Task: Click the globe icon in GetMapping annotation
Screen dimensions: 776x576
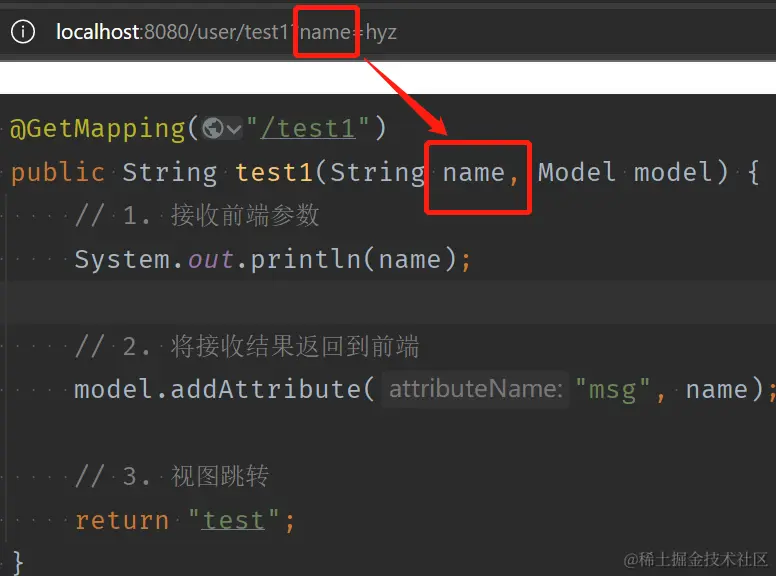Action: 213,129
